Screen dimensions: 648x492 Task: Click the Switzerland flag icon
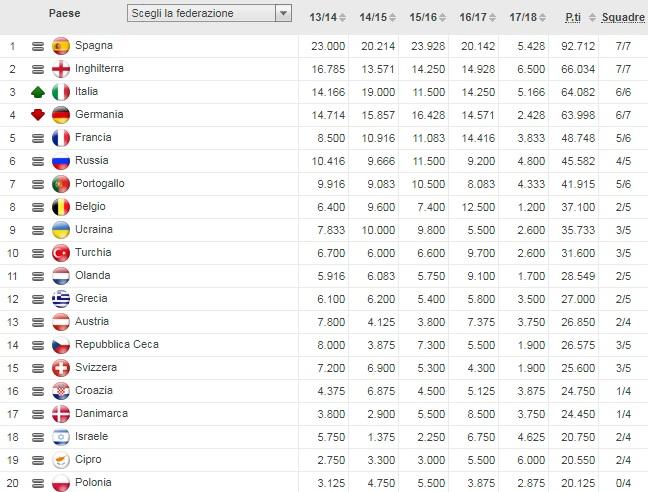click(x=60, y=368)
